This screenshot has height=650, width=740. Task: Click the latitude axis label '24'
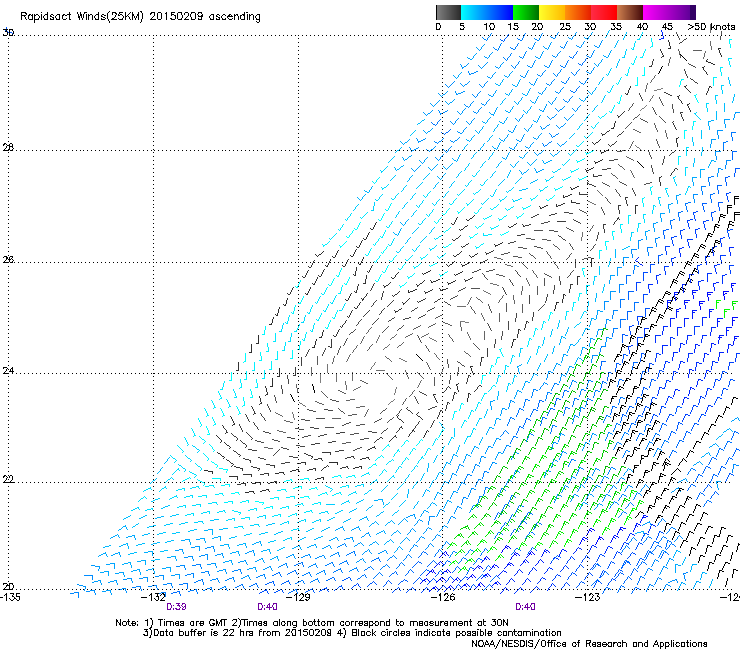click(x=8, y=371)
